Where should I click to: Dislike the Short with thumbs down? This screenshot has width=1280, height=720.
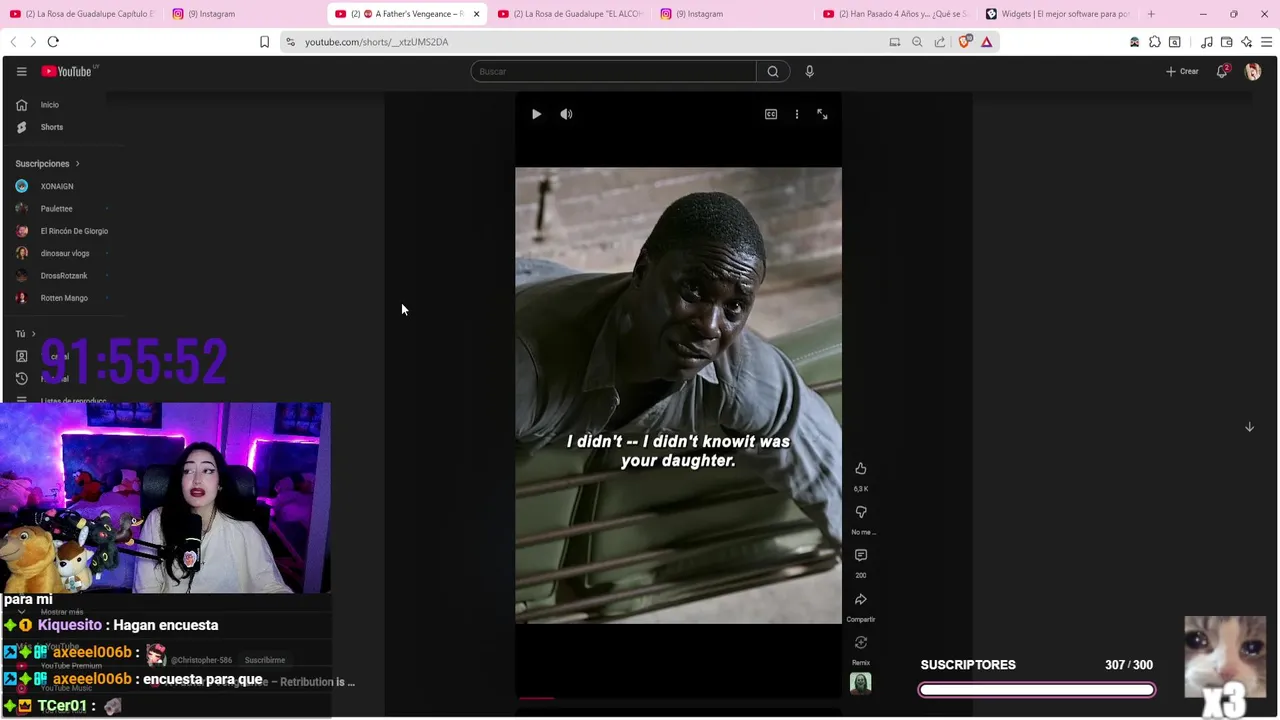[860, 512]
